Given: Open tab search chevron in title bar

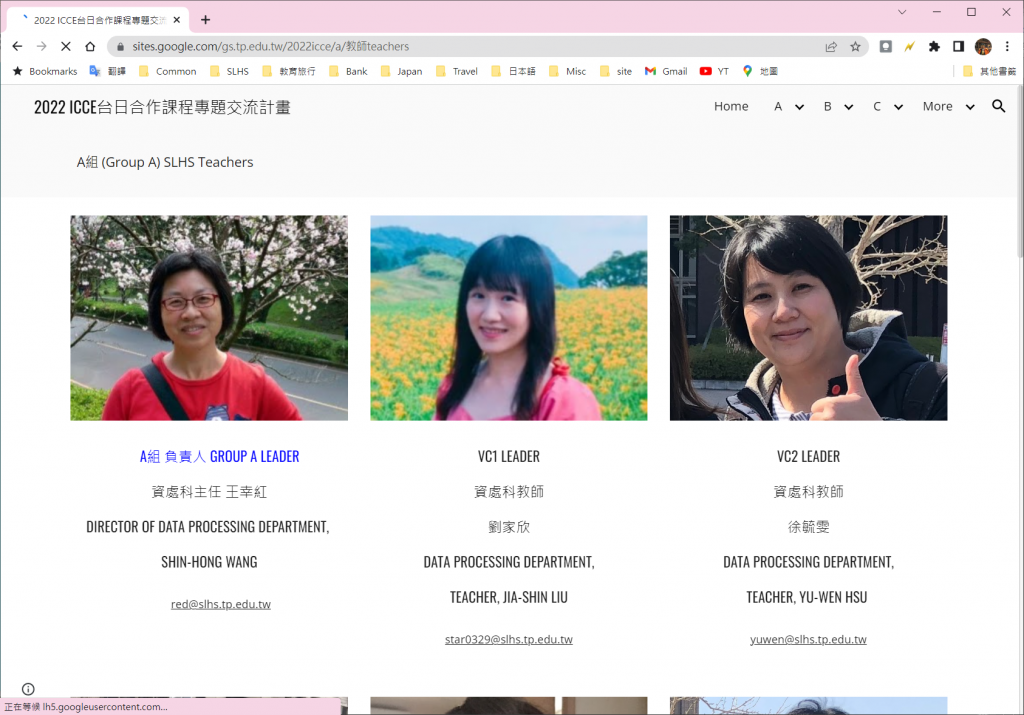Looking at the screenshot, I should (x=902, y=12).
